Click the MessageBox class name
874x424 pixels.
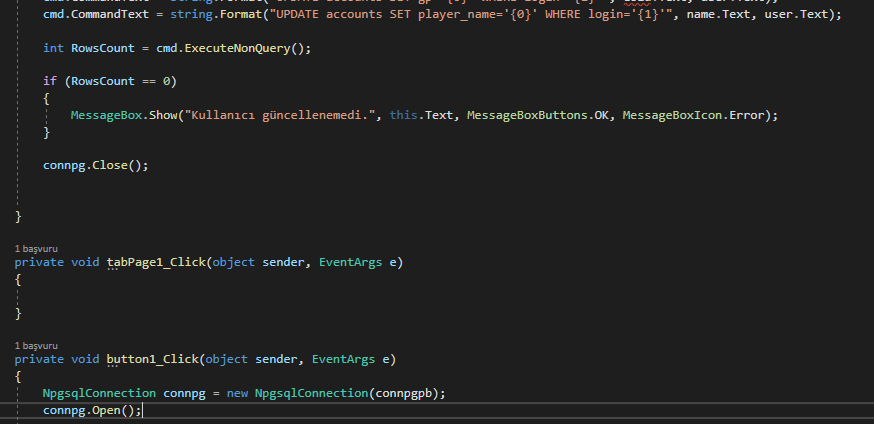(106, 115)
